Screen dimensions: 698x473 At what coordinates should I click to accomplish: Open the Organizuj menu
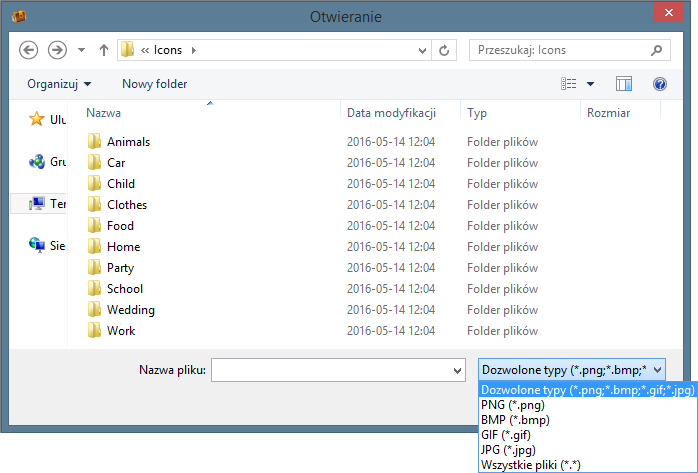pyautogui.click(x=59, y=84)
